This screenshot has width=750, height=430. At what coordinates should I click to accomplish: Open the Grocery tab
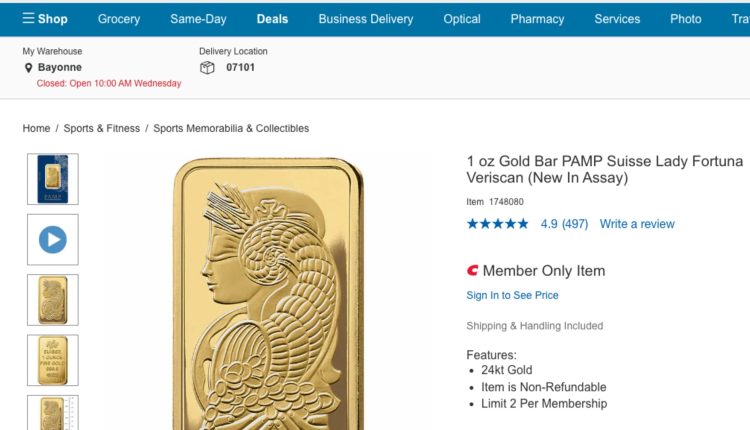[119, 19]
